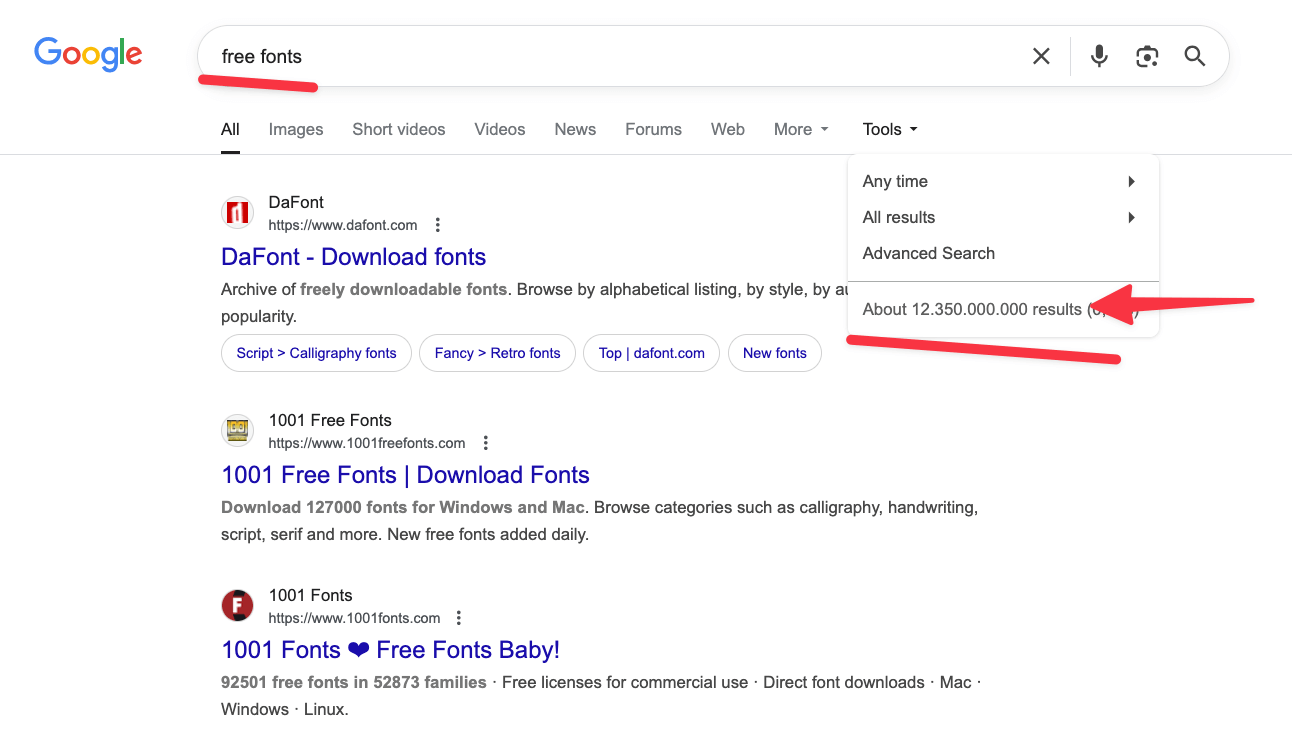The width and height of the screenshot is (1292, 745).
Task: Click 'Top | dafont.com' sitelink chip
Action: point(651,353)
